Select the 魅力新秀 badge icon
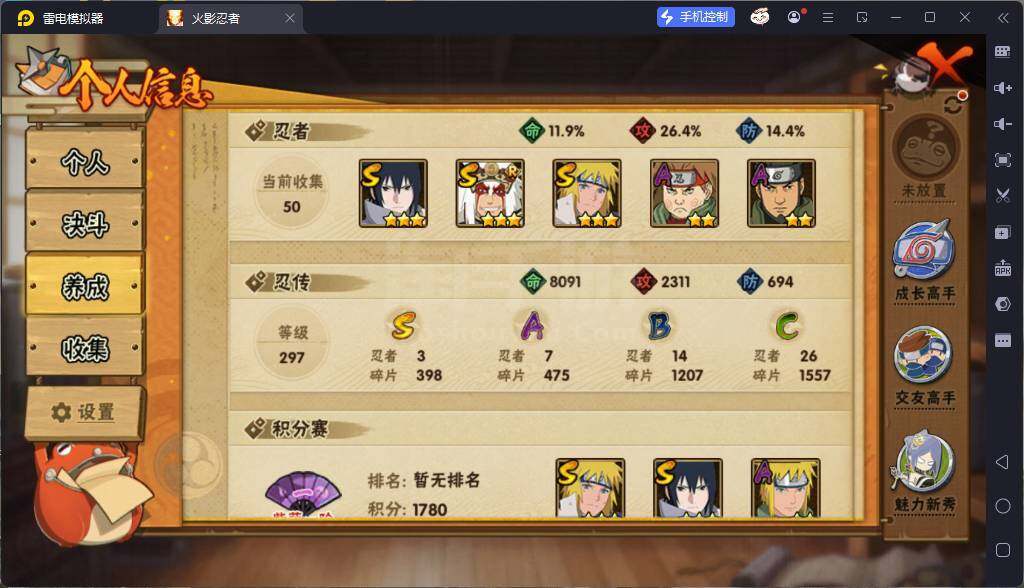1024x588 pixels. pyautogui.click(x=922, y=461)
